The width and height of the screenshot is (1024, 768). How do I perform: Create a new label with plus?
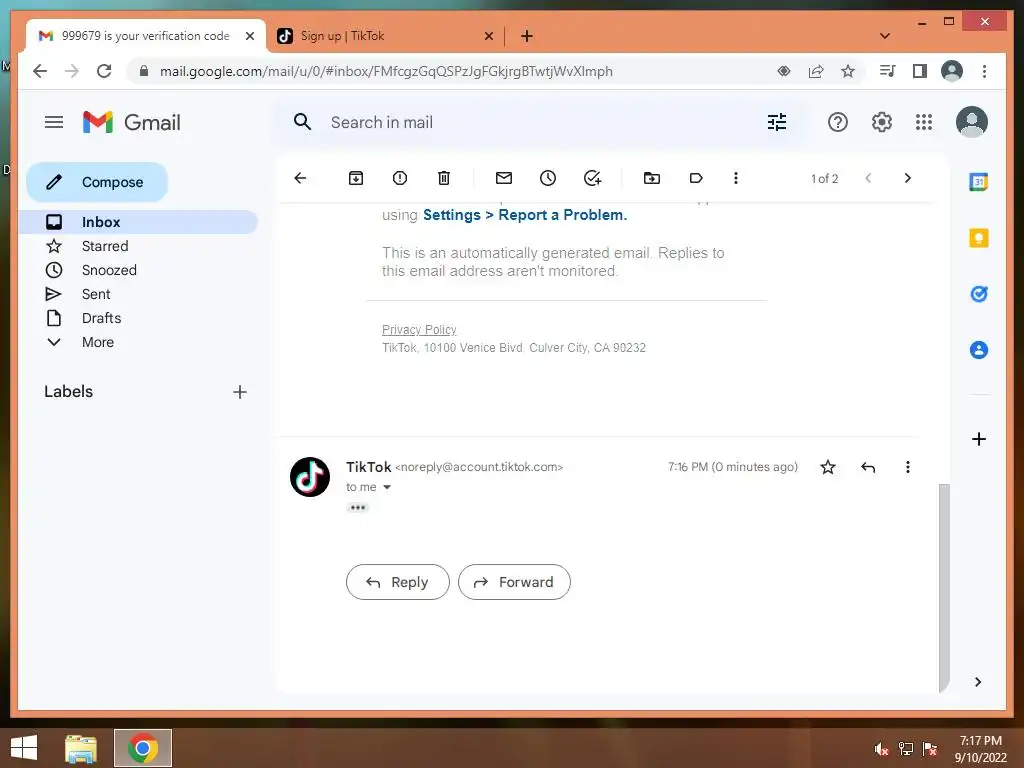point(240,392)
